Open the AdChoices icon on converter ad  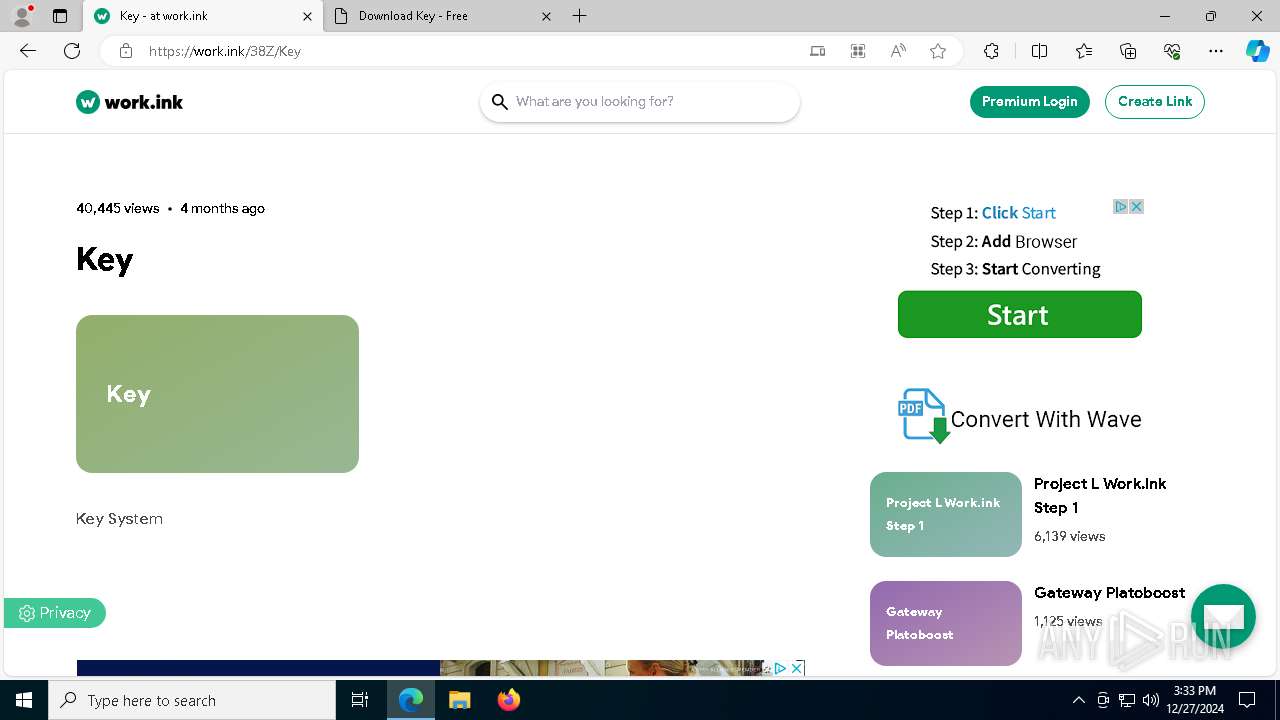[x=1121, y=207]
